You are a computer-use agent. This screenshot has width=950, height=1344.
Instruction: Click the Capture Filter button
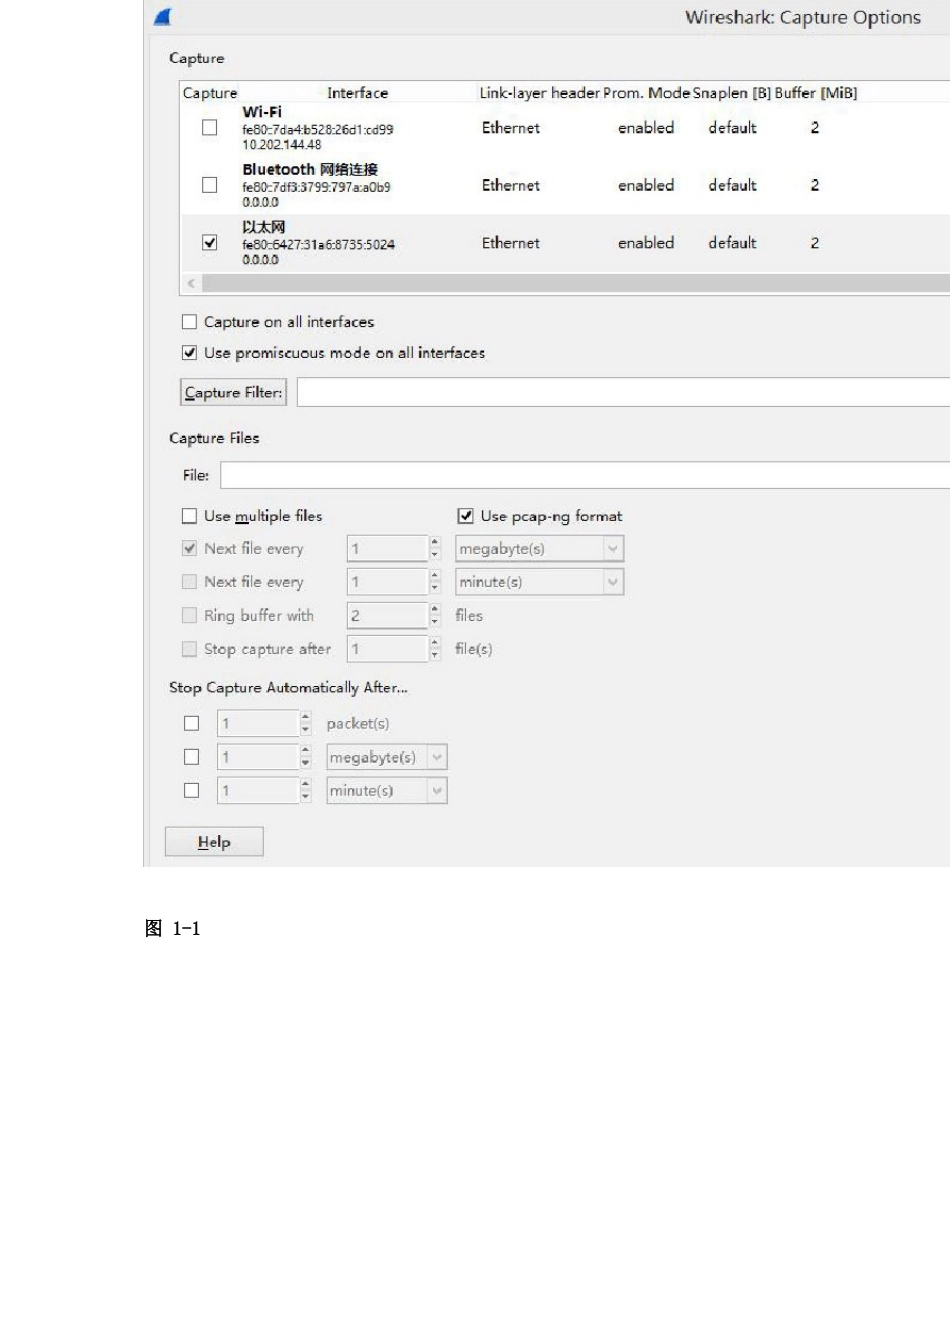pos(233,393)
